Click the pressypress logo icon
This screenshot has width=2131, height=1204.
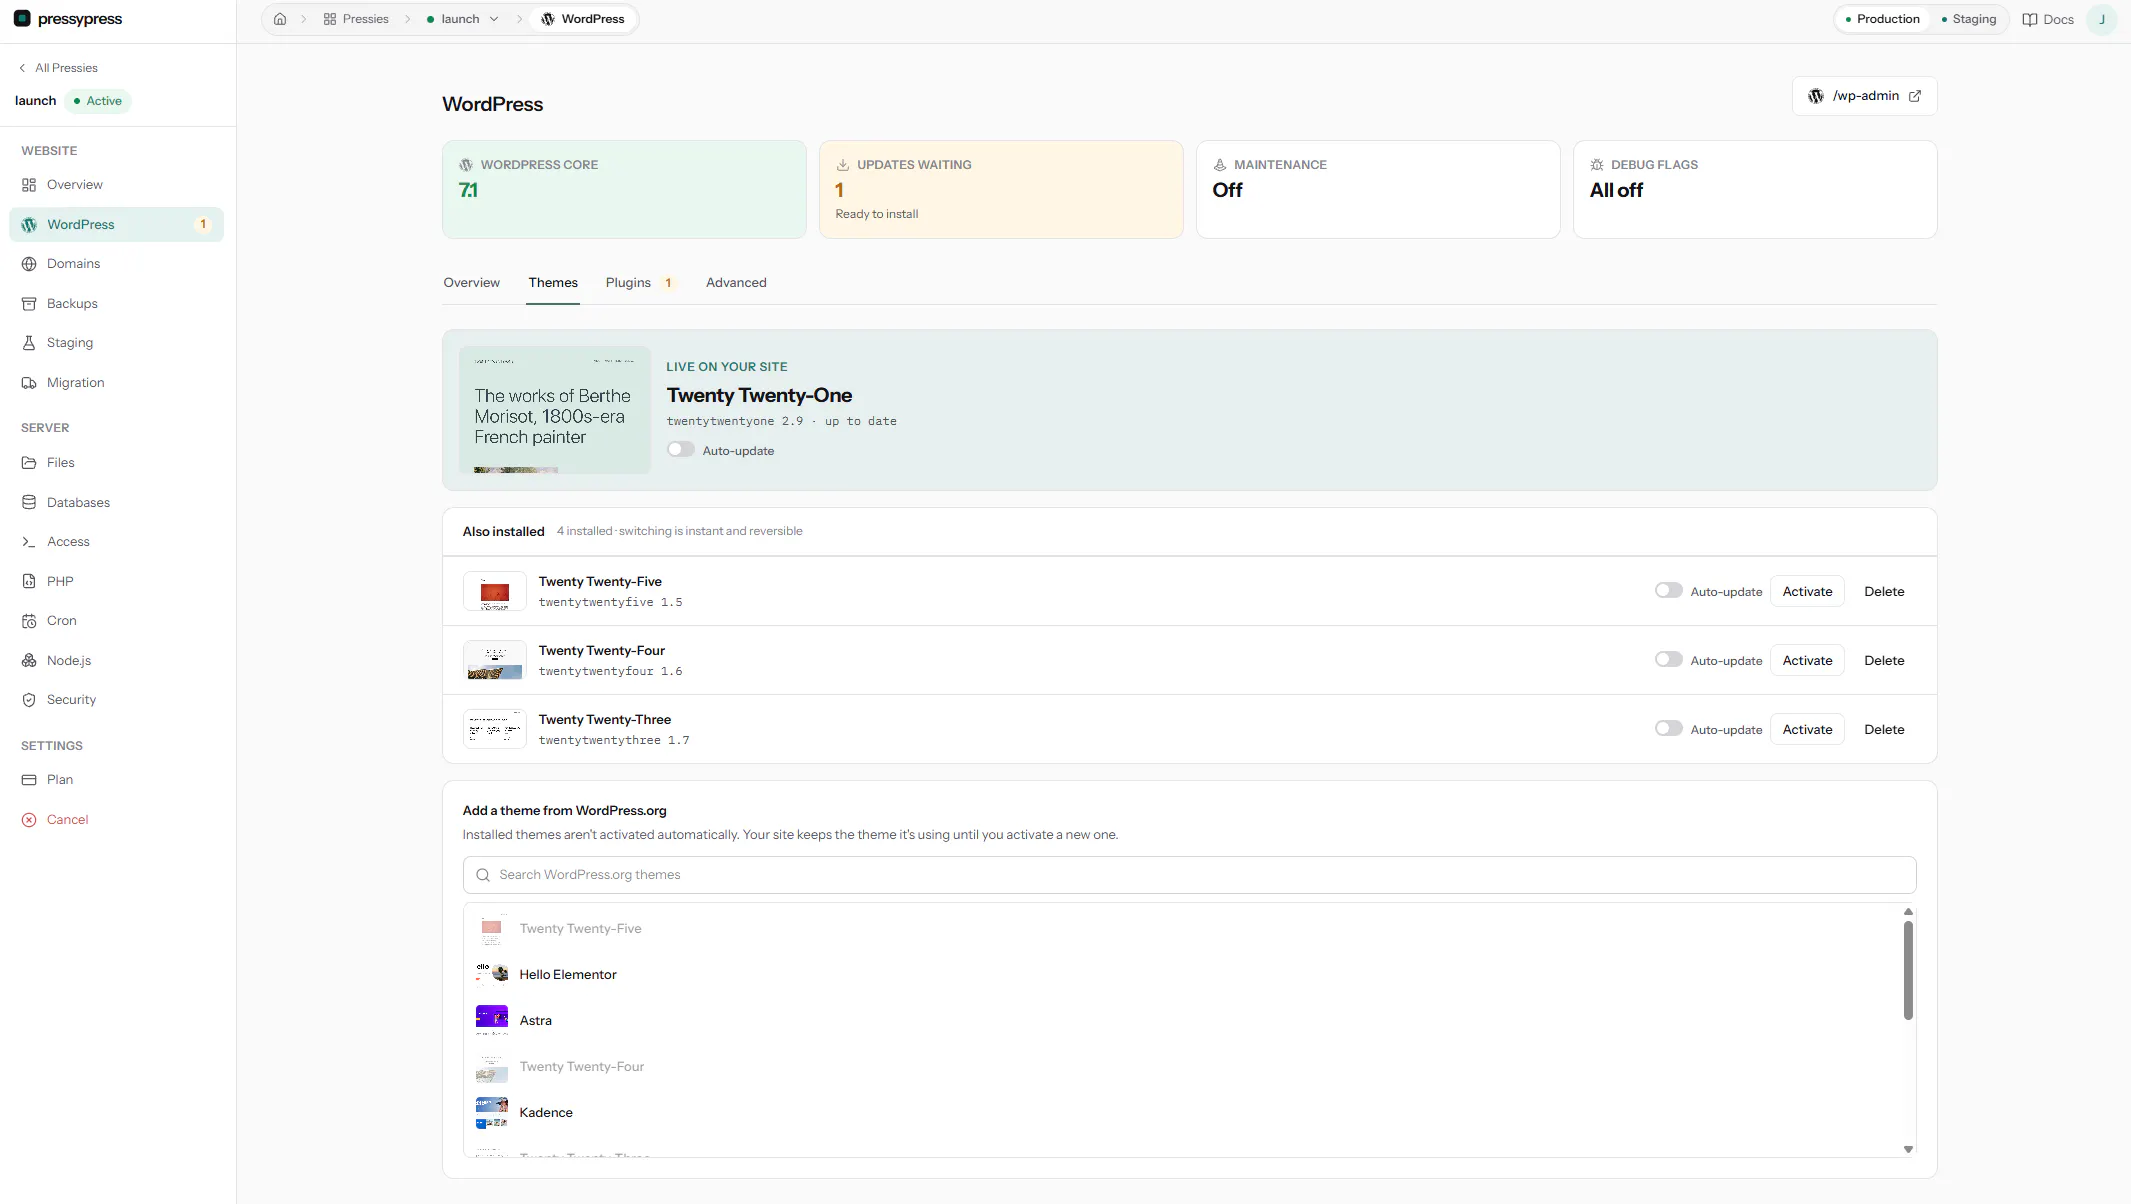click(22, 19)
